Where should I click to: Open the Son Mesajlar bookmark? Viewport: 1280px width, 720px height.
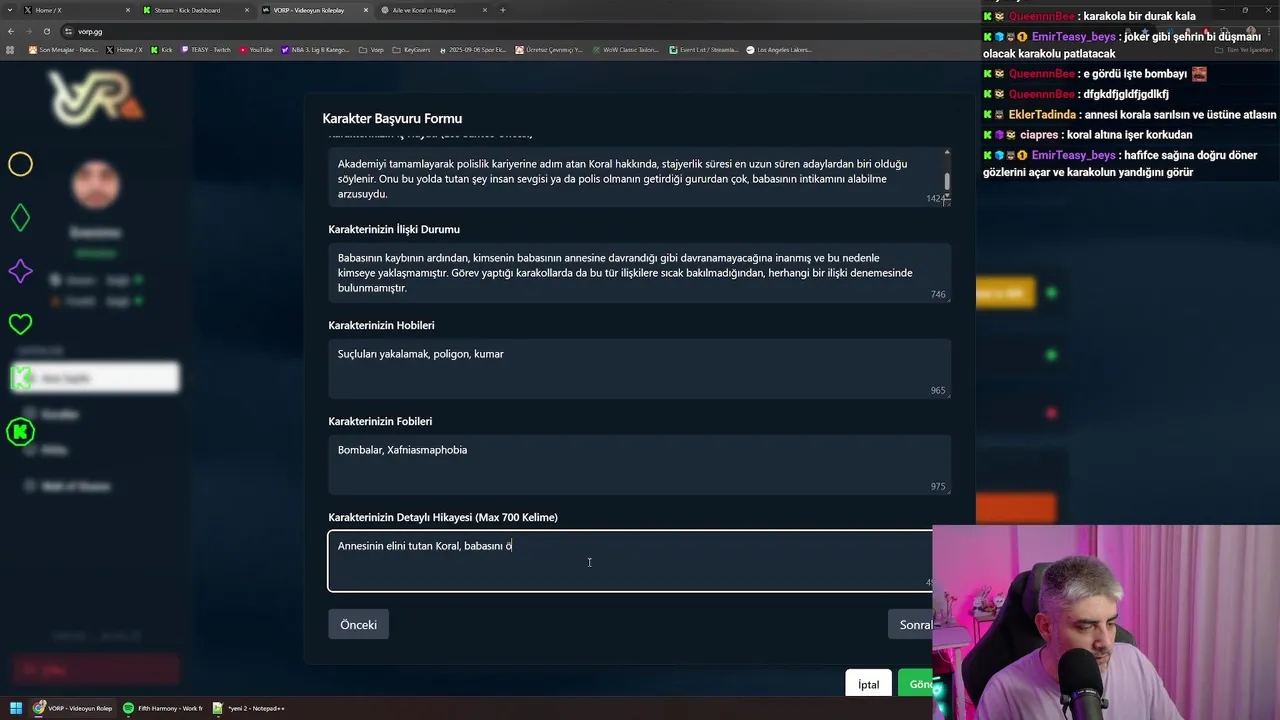tap(63, 49)
